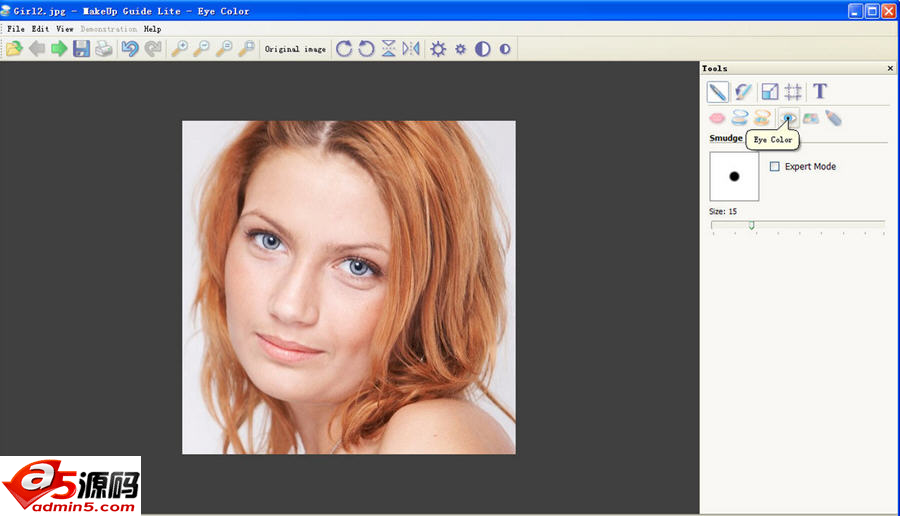
Task: Adjust the Size slider handle
Action: point(751,225)
